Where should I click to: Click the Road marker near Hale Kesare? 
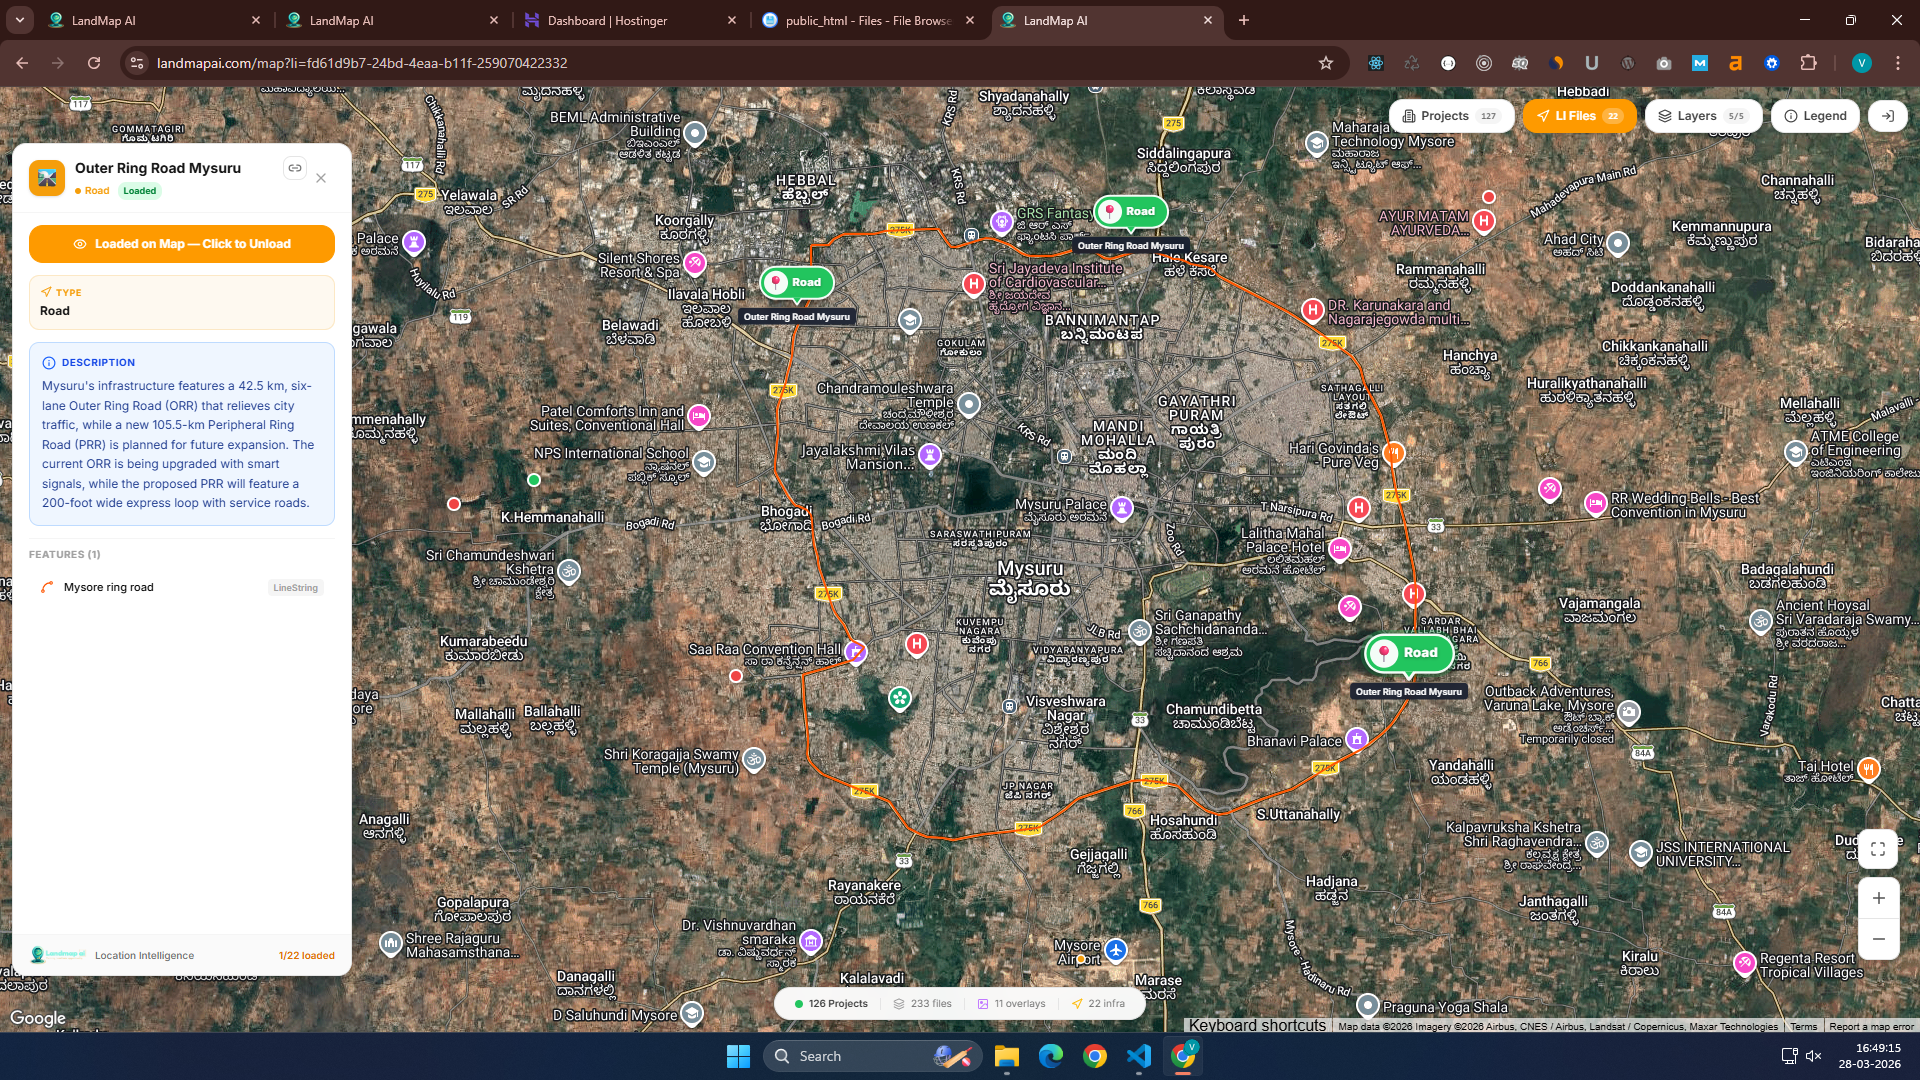tap(1131, 211)
